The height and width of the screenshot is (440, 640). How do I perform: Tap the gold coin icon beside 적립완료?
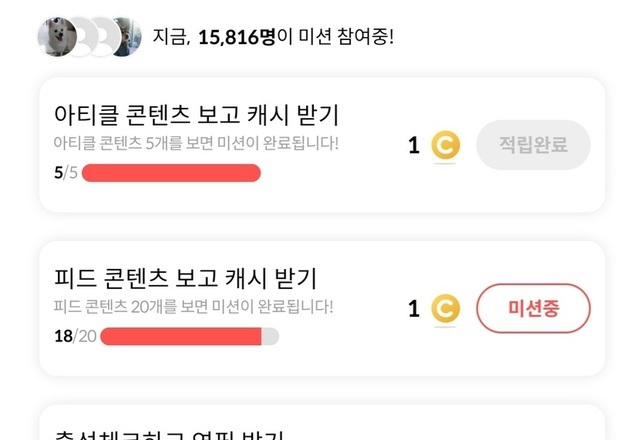coord(445,146)
